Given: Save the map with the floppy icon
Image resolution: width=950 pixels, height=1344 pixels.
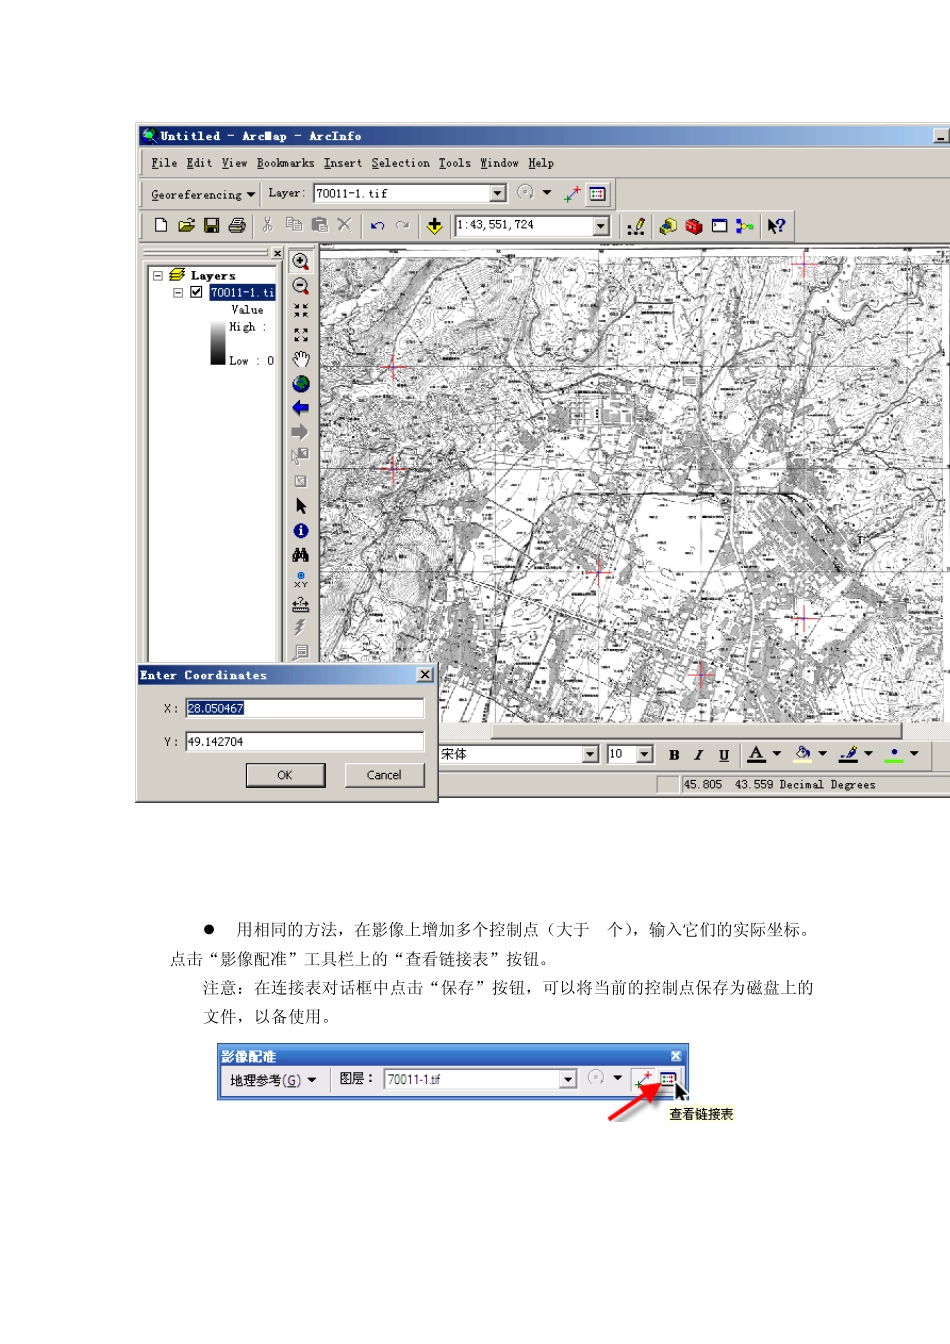Looking at the screenshot, I should pos(211,226).
